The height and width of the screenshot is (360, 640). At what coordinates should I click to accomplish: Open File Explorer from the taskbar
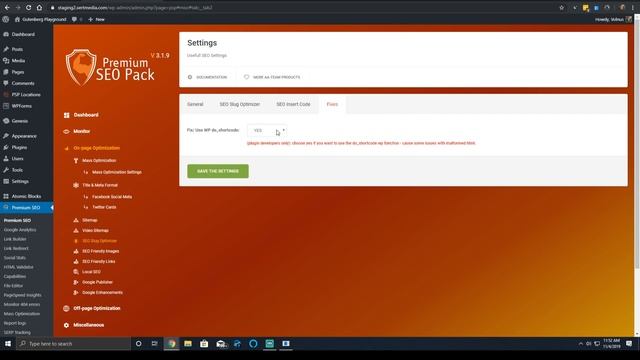point(188,344)
